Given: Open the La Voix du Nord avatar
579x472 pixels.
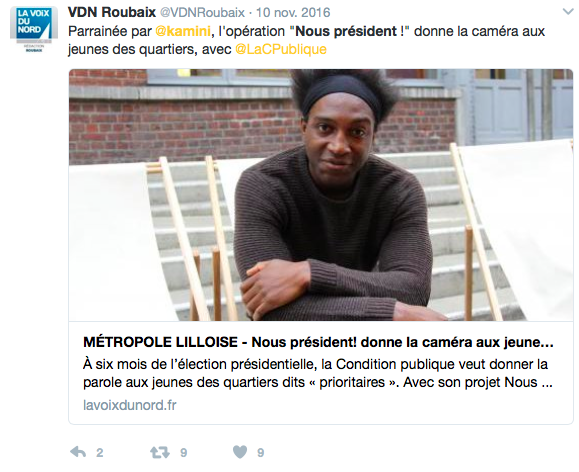Looking at the screenshot, I should point(34,29).
